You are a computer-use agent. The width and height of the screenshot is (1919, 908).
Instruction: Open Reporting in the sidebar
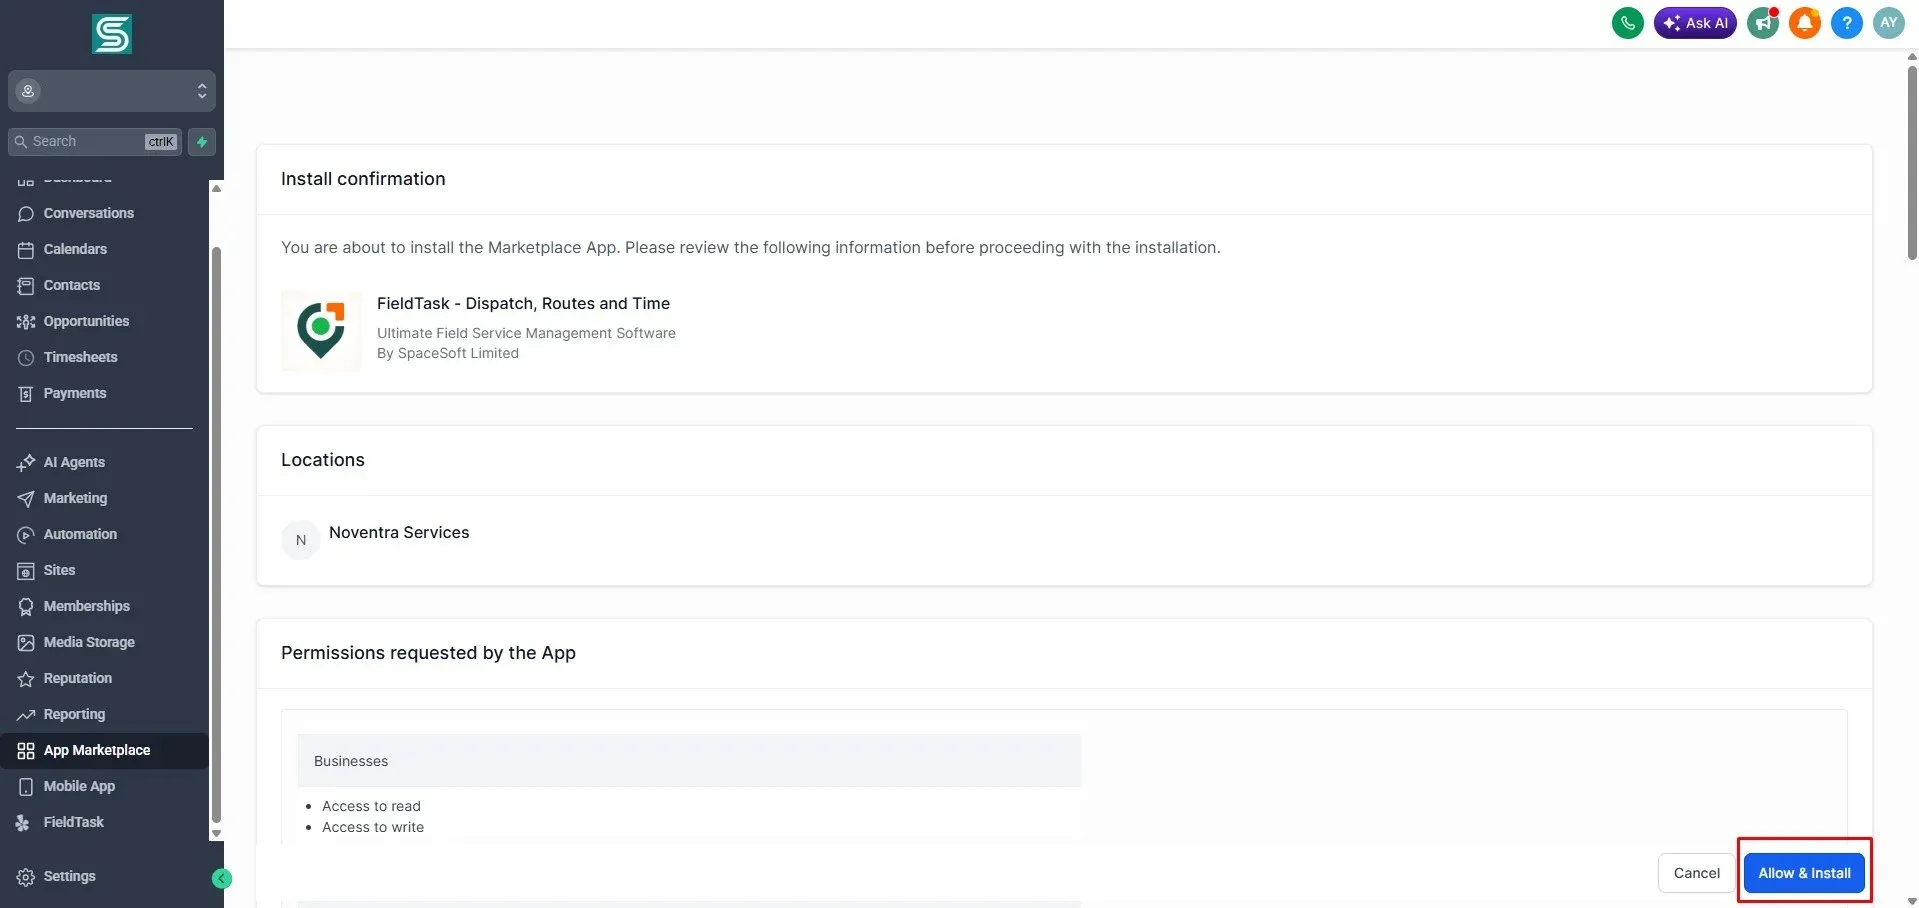104,715
